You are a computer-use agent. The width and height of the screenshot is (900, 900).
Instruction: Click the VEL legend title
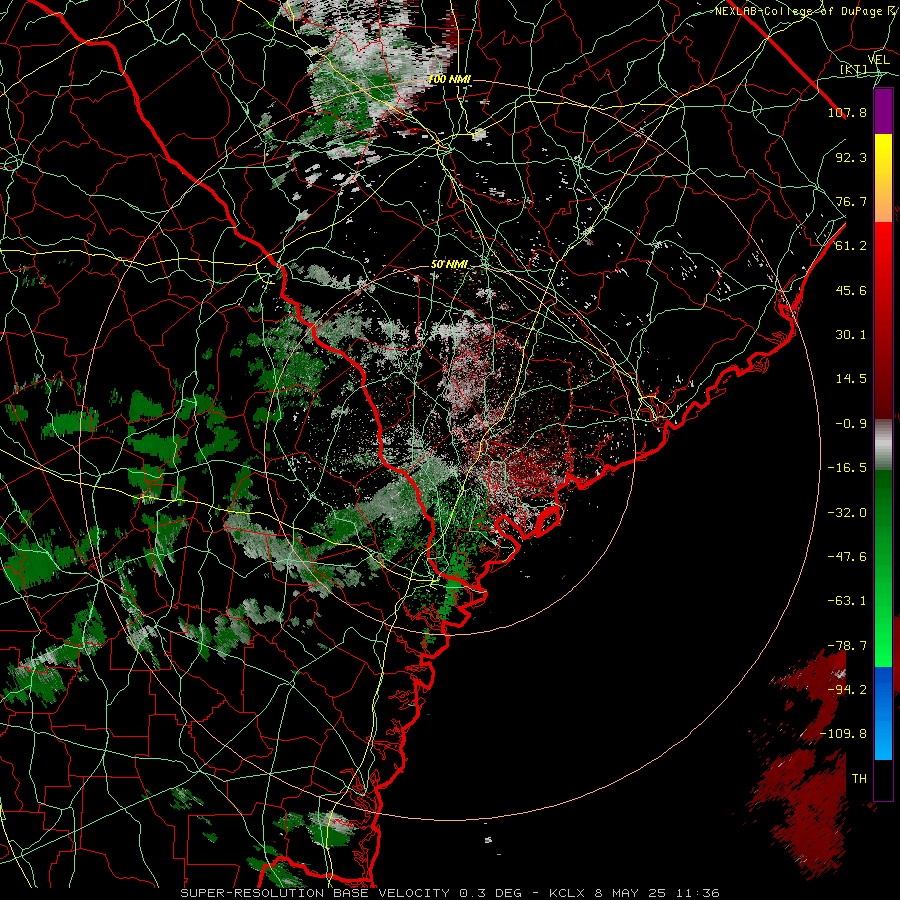click(x=878, y=60)
